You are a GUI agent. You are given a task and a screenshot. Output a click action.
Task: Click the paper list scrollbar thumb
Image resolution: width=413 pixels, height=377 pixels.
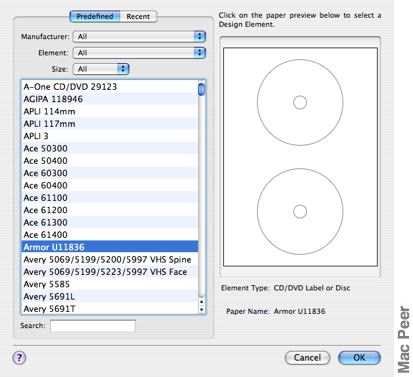click(201, 89)
